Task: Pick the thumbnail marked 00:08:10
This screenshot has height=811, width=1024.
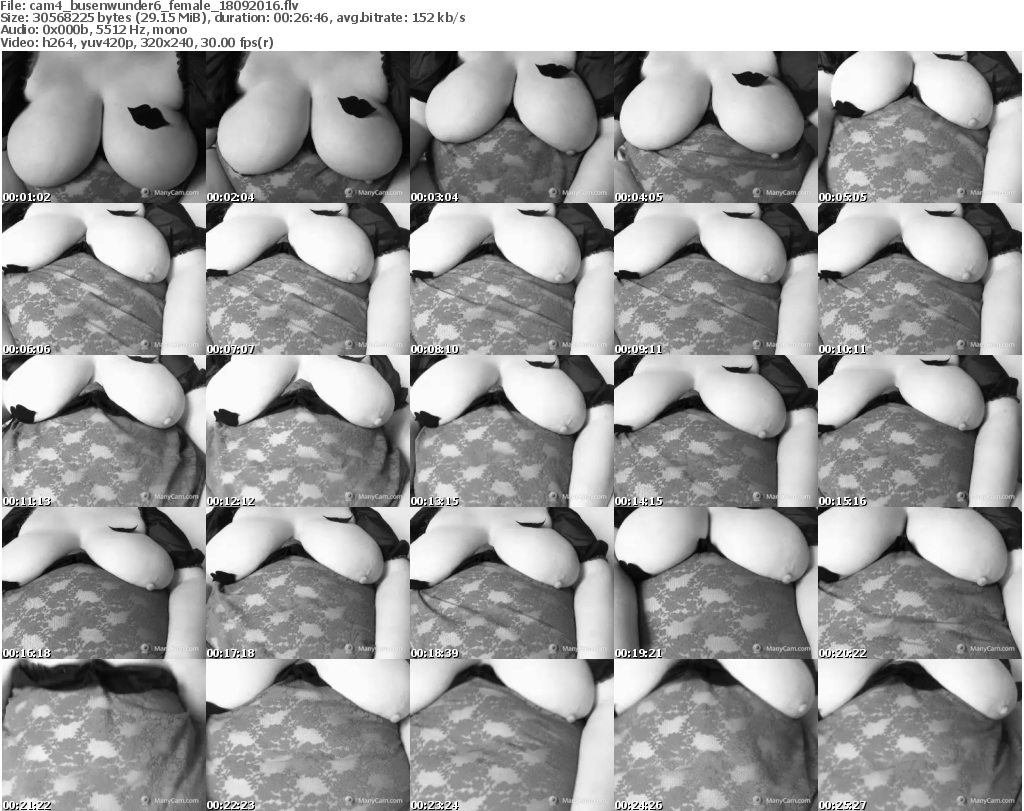Action: (x=511, y=279)
